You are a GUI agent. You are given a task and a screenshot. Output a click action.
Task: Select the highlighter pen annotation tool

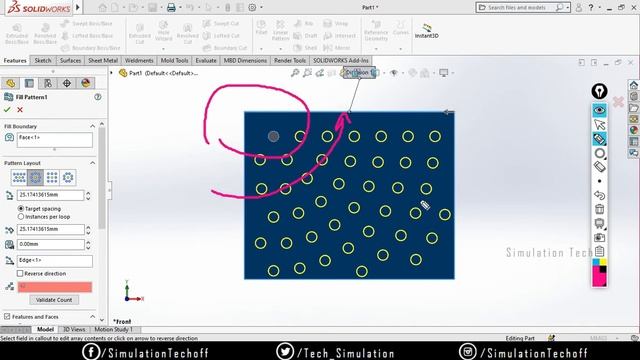[x=599, y=139]
